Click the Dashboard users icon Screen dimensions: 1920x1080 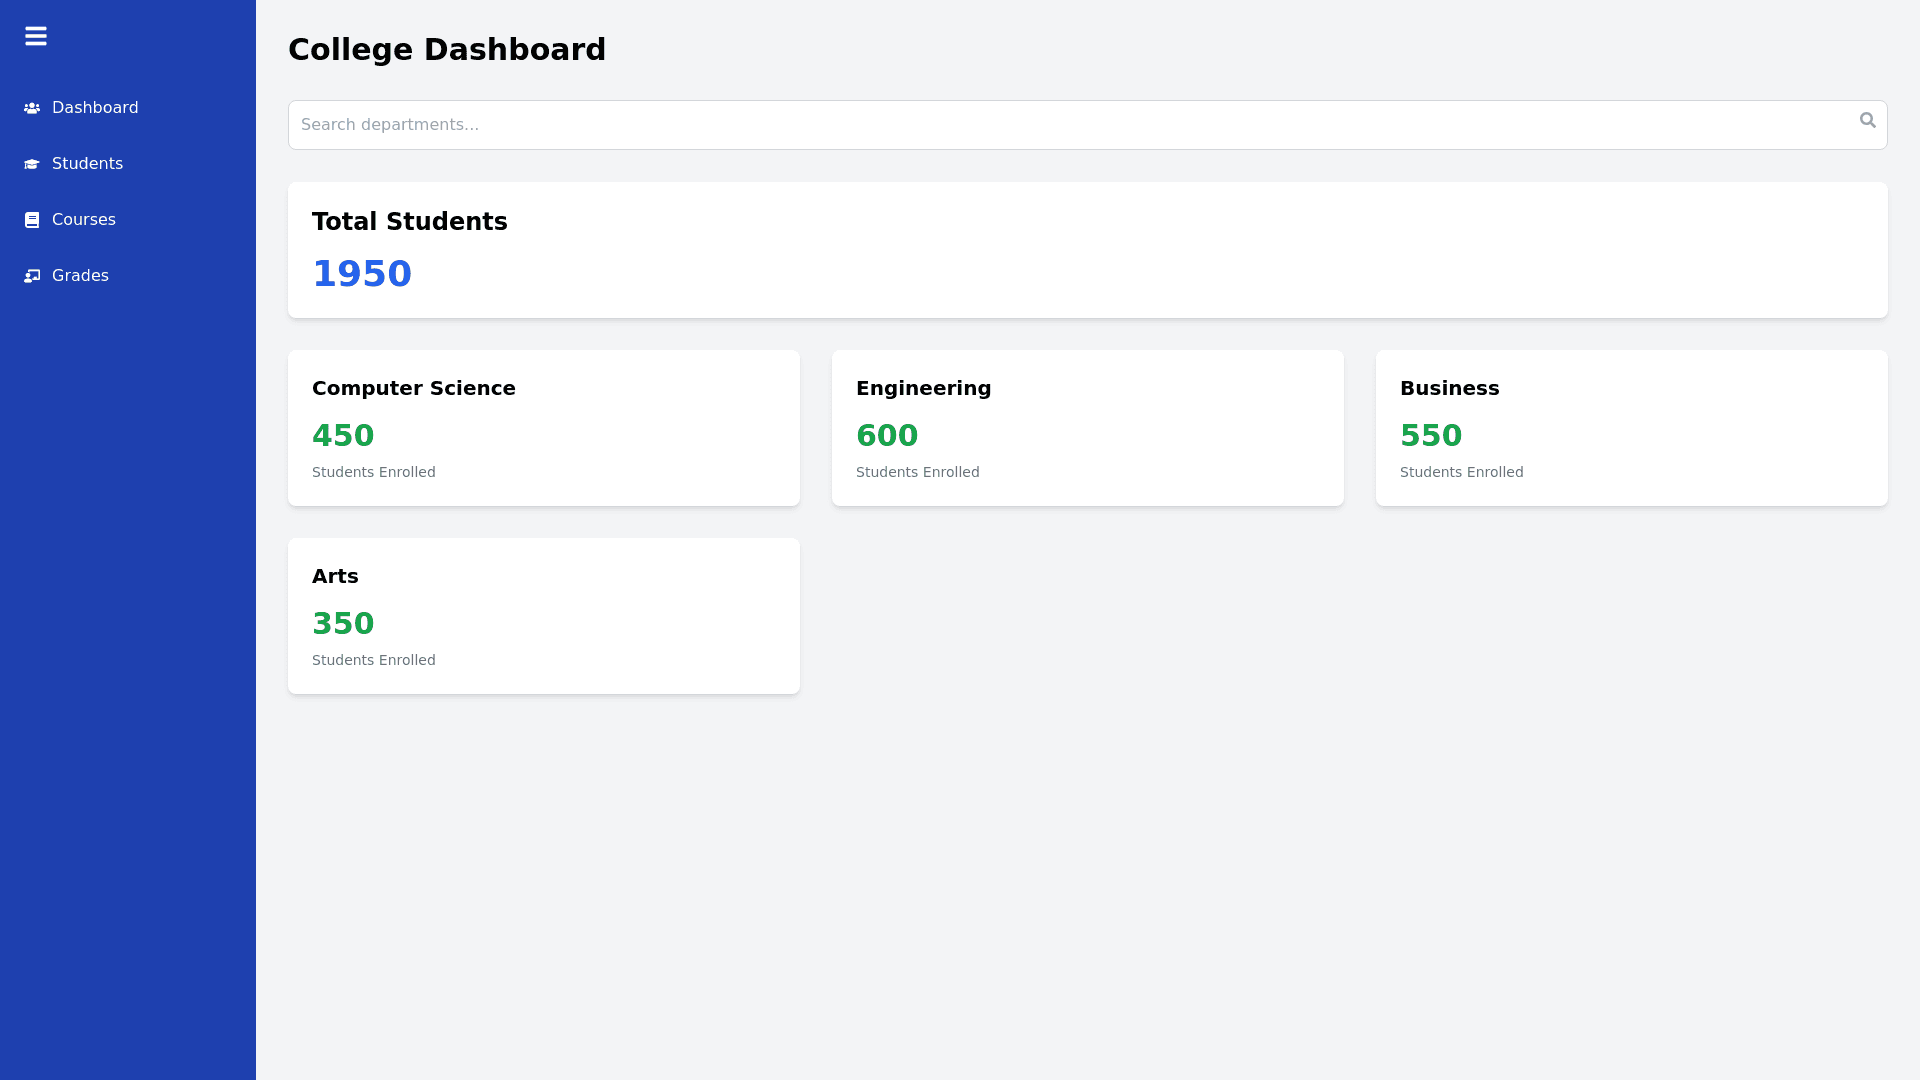[x=32, y=108]
